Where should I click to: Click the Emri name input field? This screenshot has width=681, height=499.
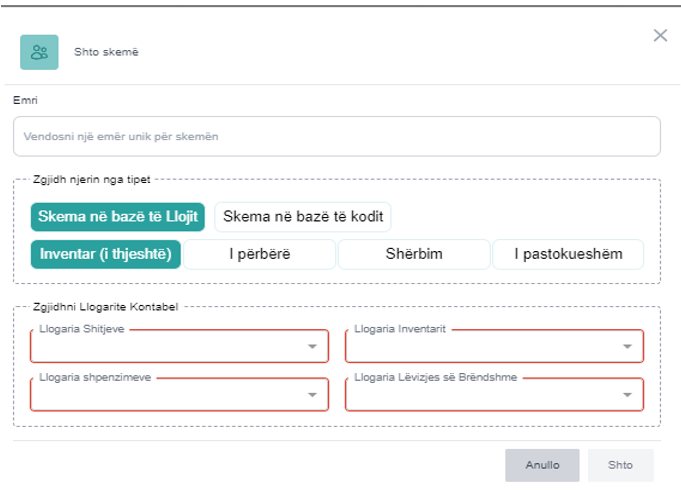(336, 136)
